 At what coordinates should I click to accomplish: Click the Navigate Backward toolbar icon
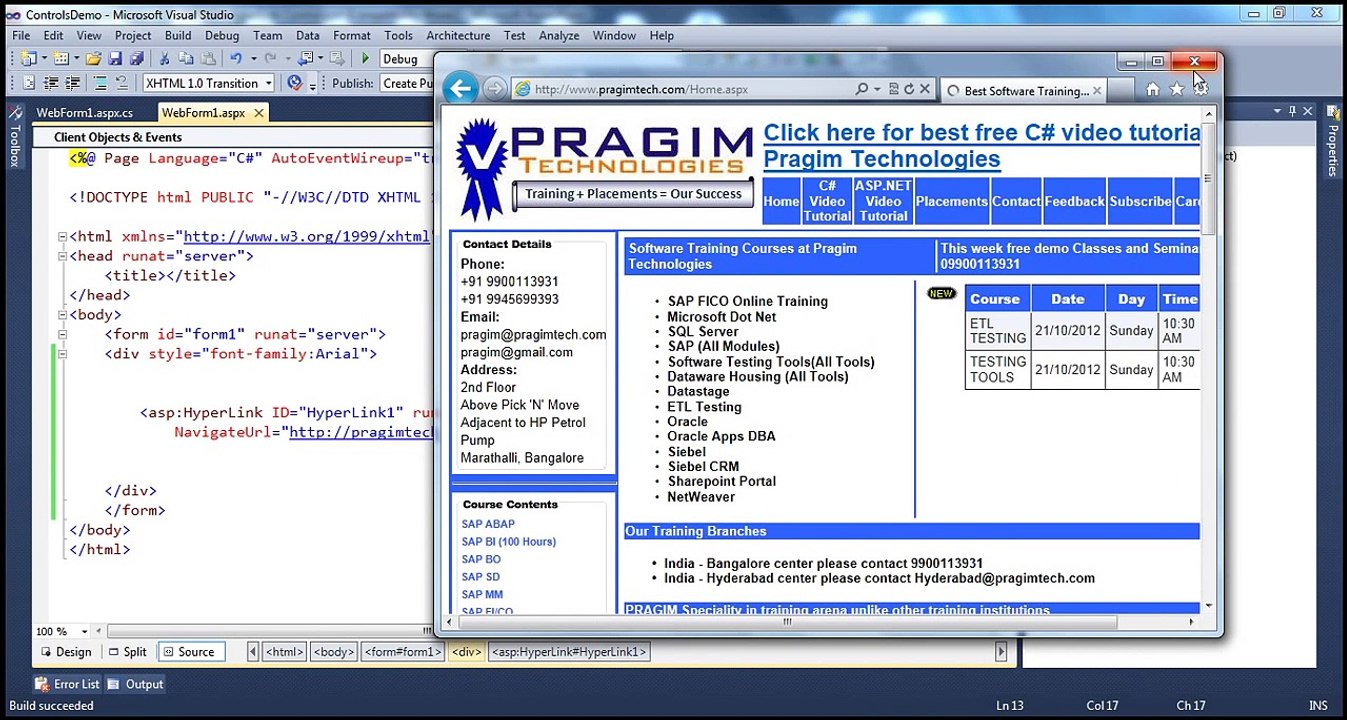(306, 59)
